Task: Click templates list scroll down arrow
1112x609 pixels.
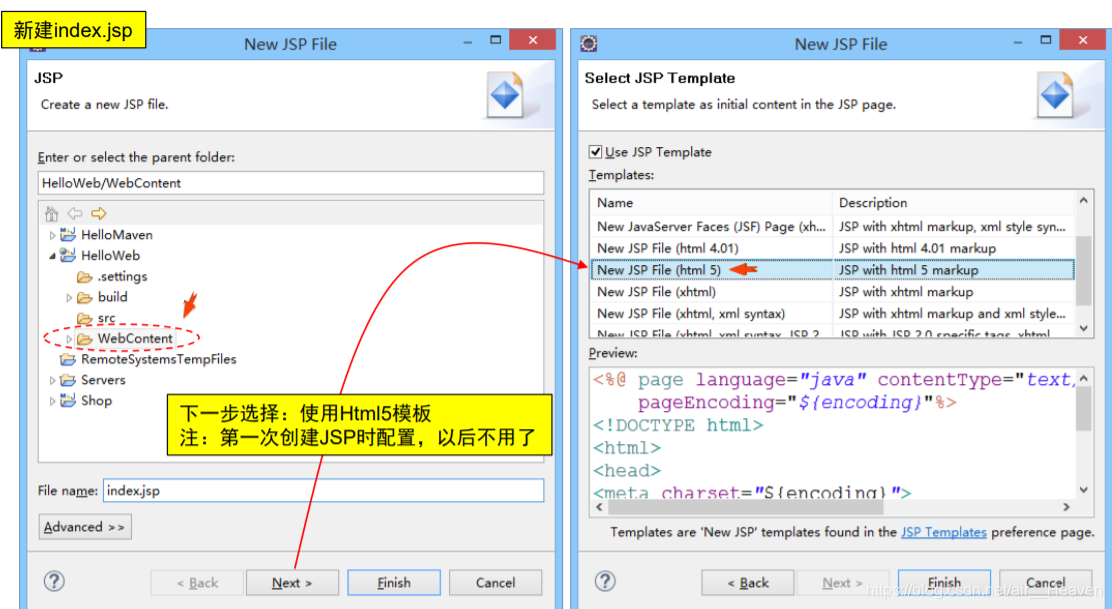Action: [1084, 328]
